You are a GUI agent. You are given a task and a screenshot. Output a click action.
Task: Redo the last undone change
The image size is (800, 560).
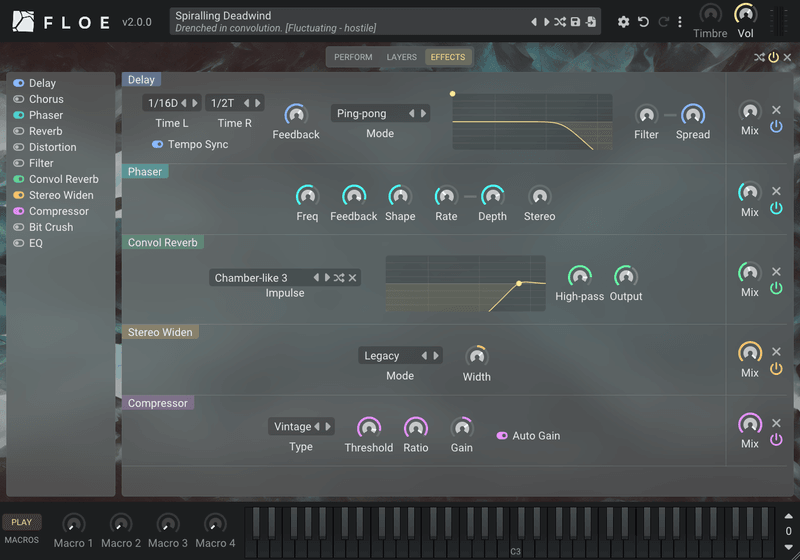(663, 22)
